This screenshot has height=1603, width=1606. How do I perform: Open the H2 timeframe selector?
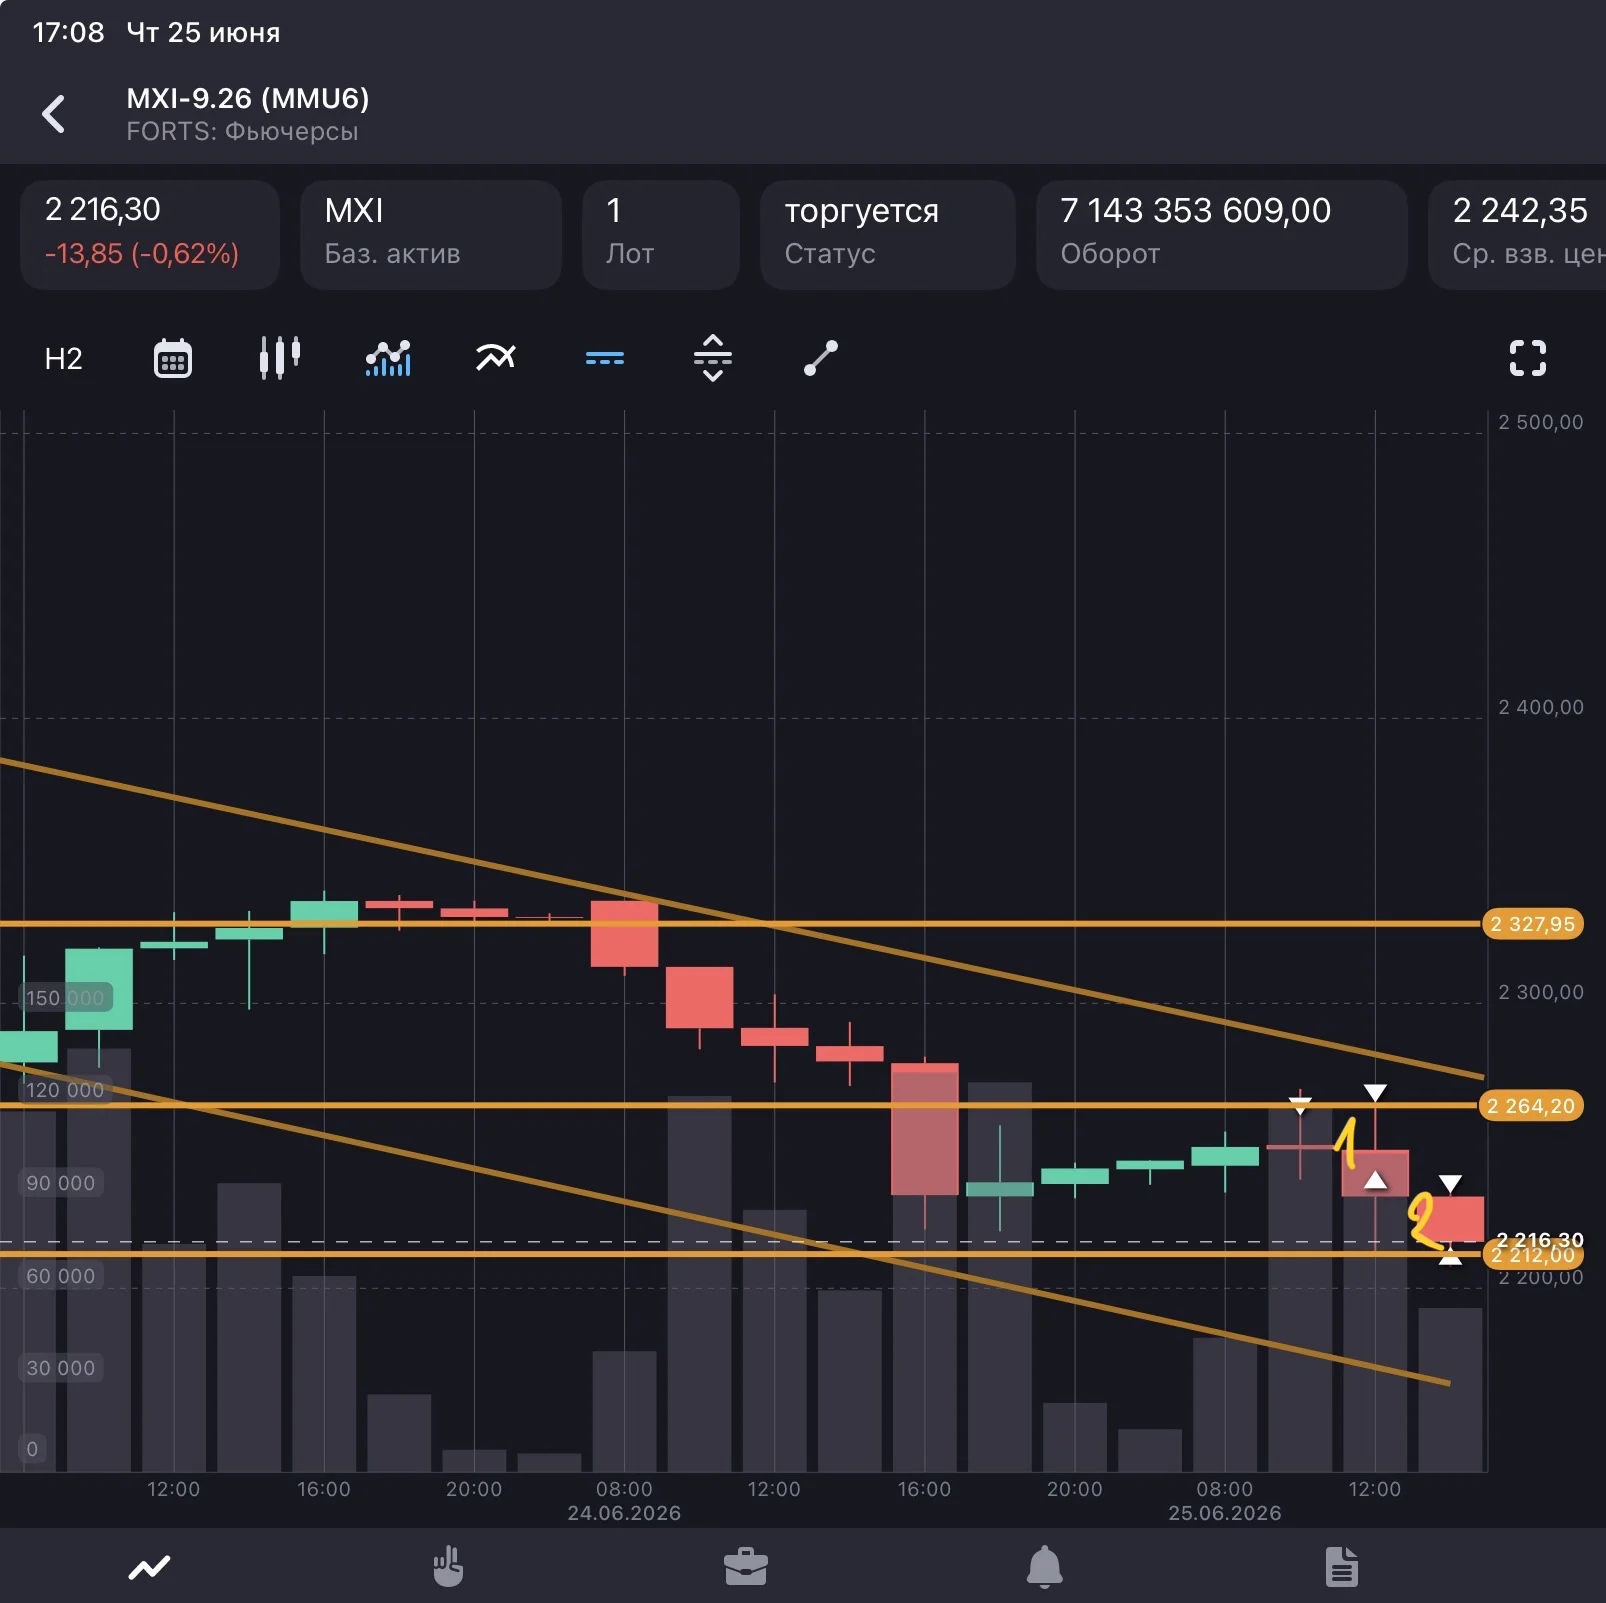pos(64,358)
